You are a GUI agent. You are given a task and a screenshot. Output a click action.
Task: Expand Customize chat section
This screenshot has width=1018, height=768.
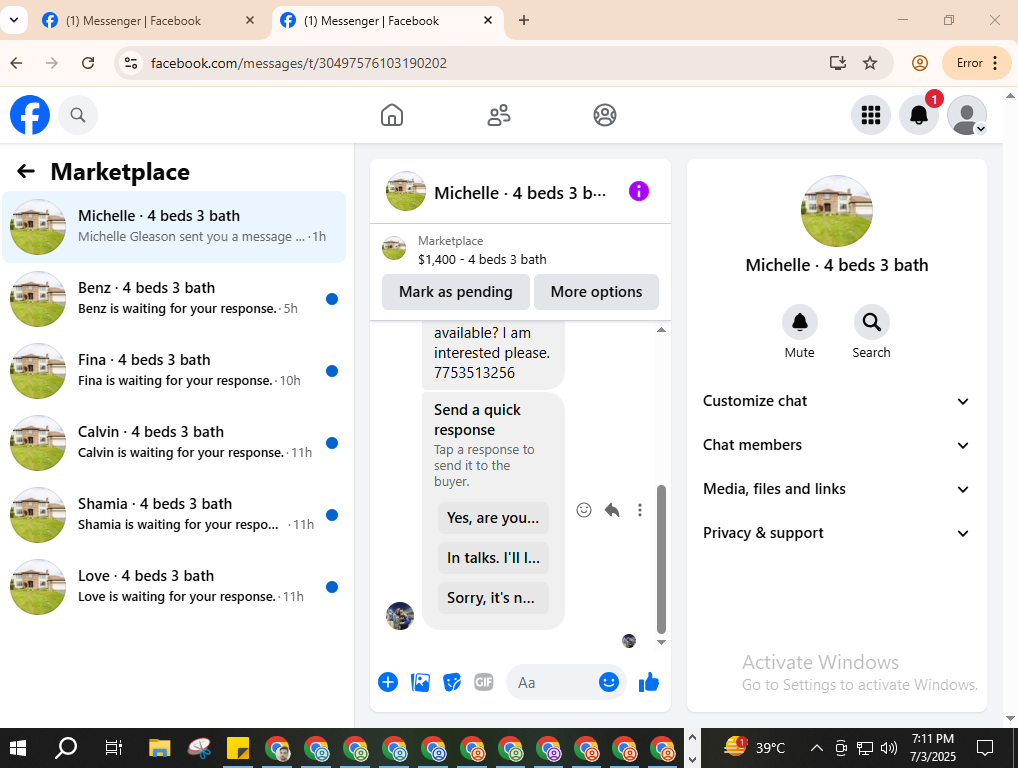(x=836, y=401)
